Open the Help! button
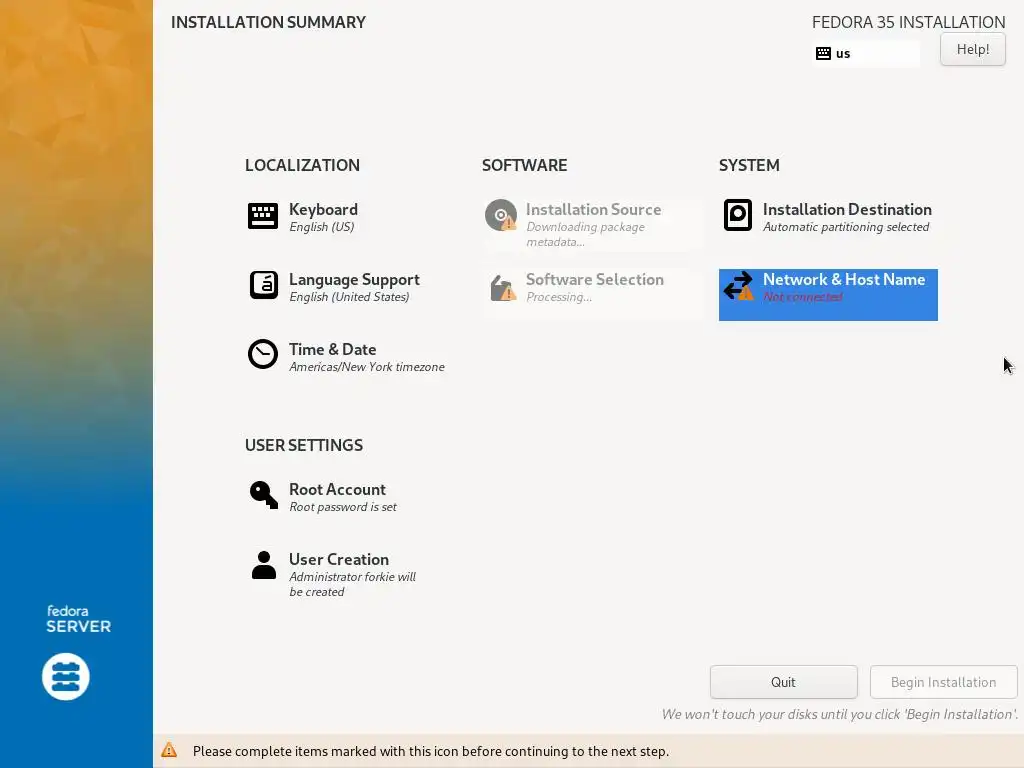This screenshot has width=1024, height=768. pyautogui.click(x=972, y=50)
